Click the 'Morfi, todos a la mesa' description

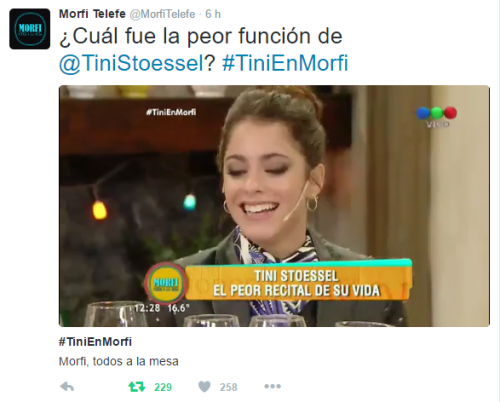pyautogui.click(x=119, y=361)
